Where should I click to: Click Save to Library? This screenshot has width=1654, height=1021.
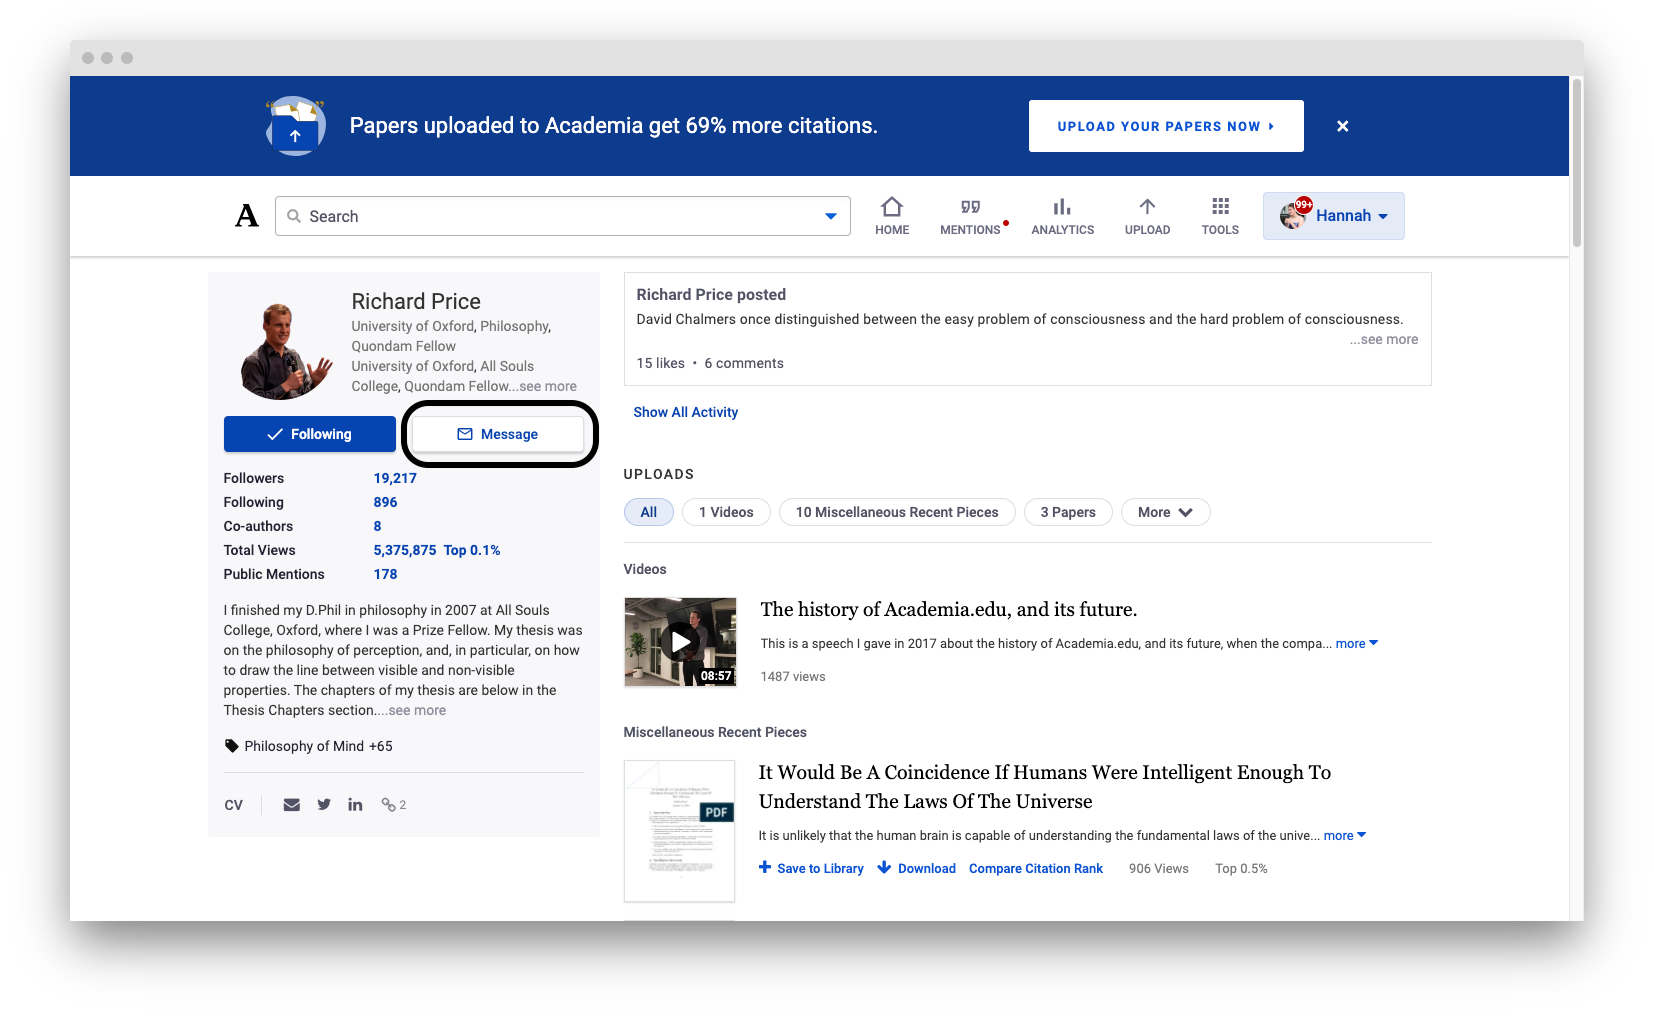pyautogui.click(x=811, y=868)
